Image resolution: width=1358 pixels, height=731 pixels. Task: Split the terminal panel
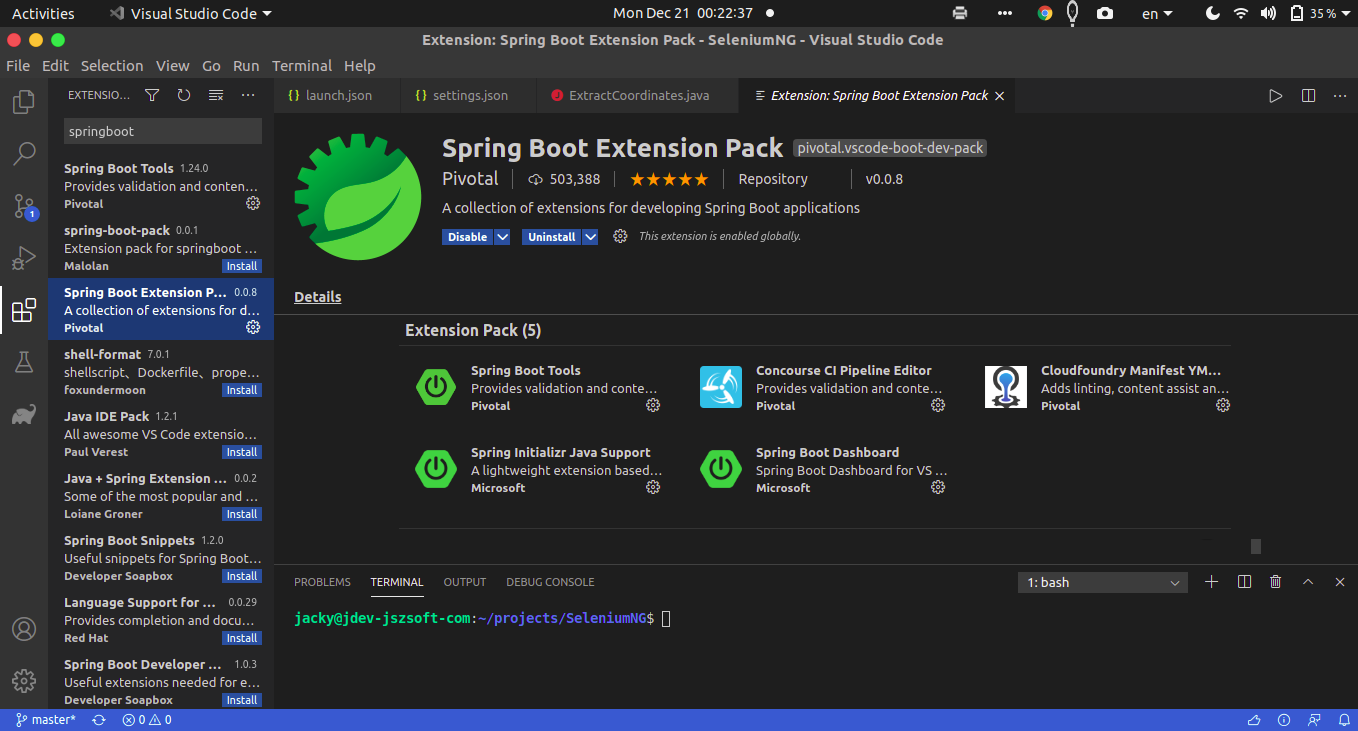pos(1244,582)
